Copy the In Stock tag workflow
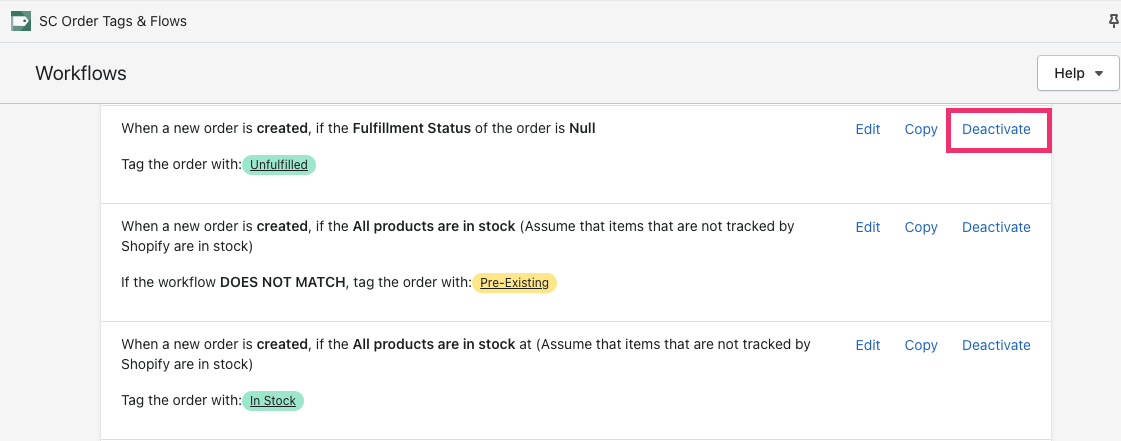The height and width of the screenshot is (441, 1121). 921,345
